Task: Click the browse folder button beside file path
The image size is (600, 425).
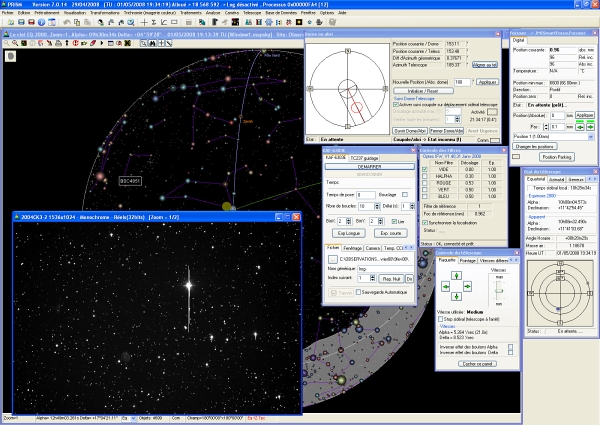Action: click(x=332, y=259)
